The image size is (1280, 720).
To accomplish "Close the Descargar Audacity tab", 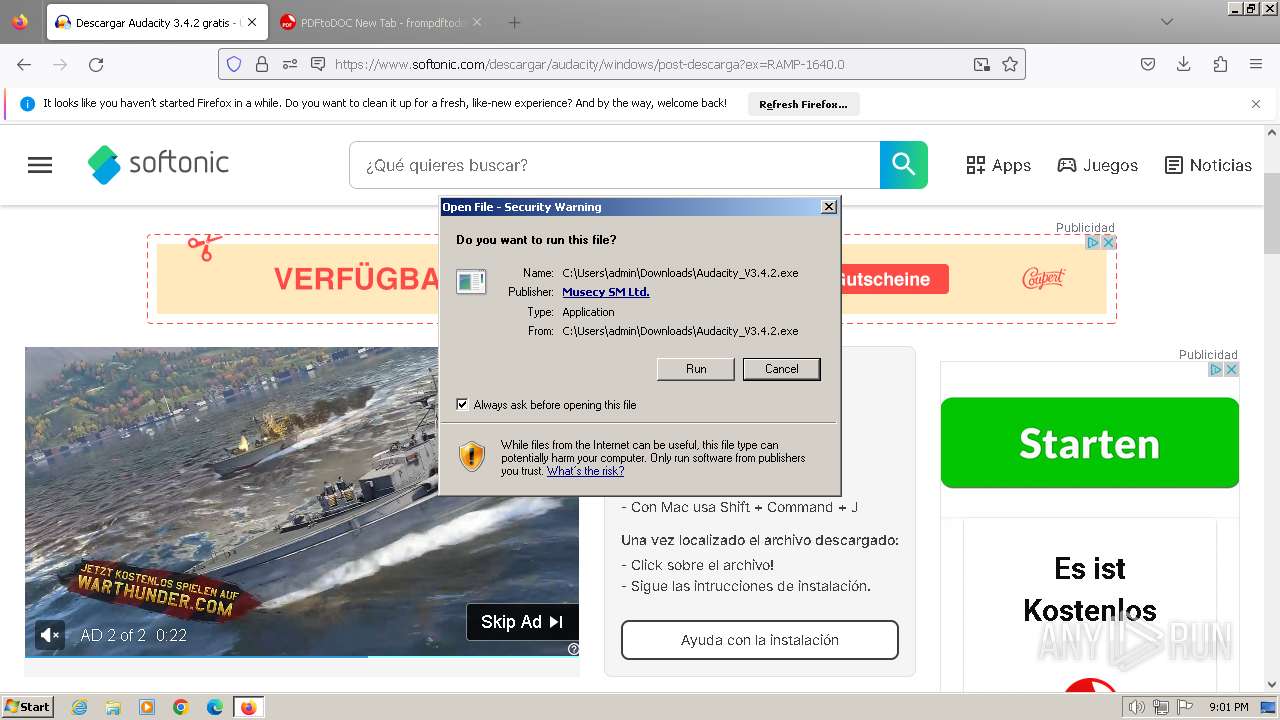I will [252, 22].
